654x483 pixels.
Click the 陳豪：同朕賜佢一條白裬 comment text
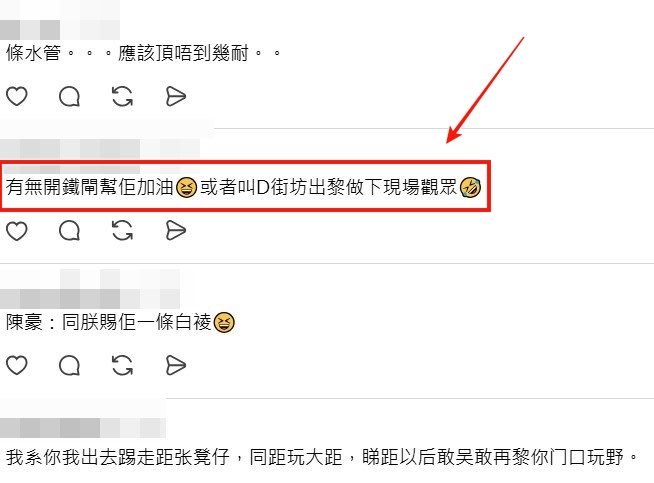[x=120, y=322]
